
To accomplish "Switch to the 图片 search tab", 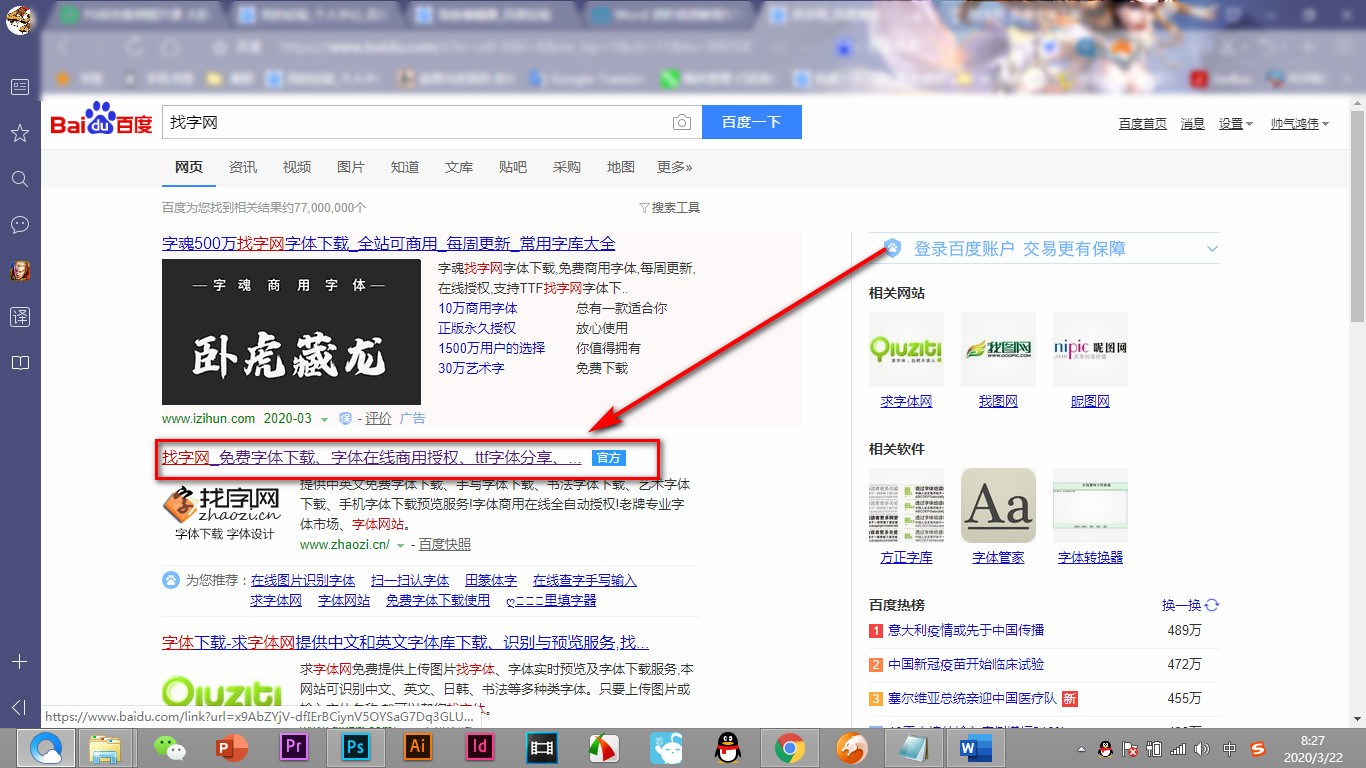I will click(x=351, y=167).
